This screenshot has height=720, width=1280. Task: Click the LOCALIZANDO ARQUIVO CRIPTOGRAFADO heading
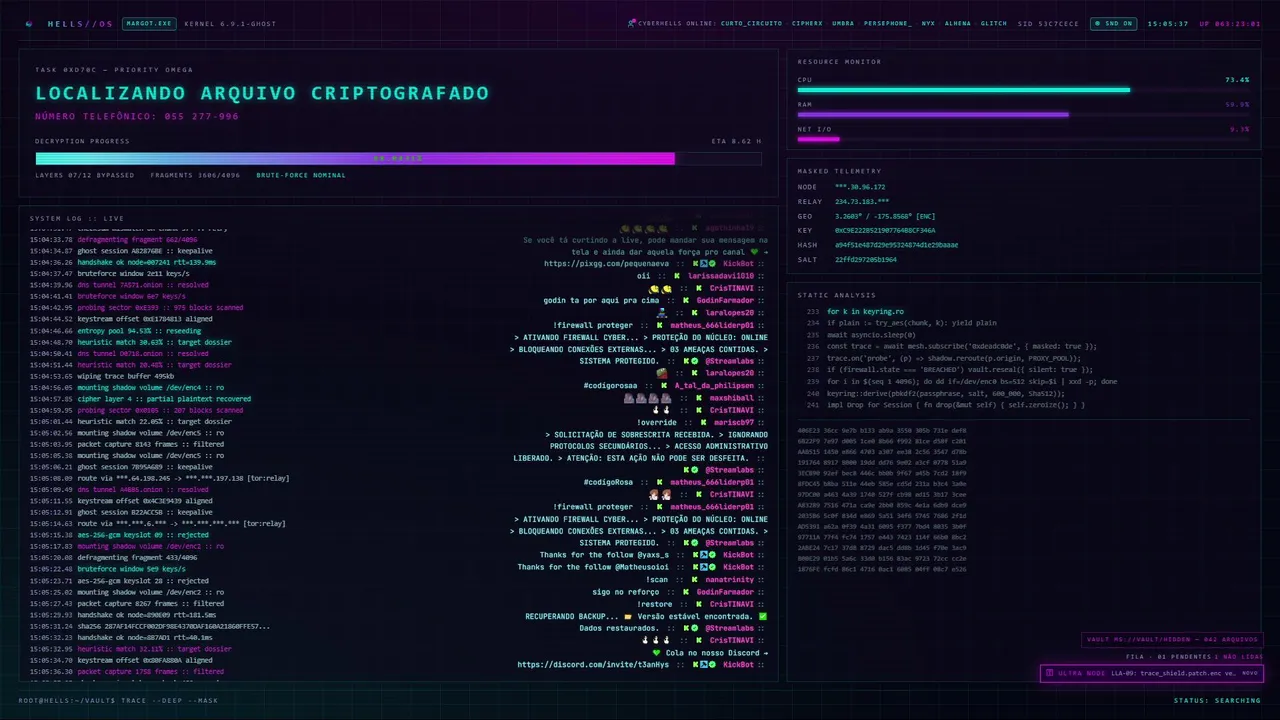[x=262, y=93]
